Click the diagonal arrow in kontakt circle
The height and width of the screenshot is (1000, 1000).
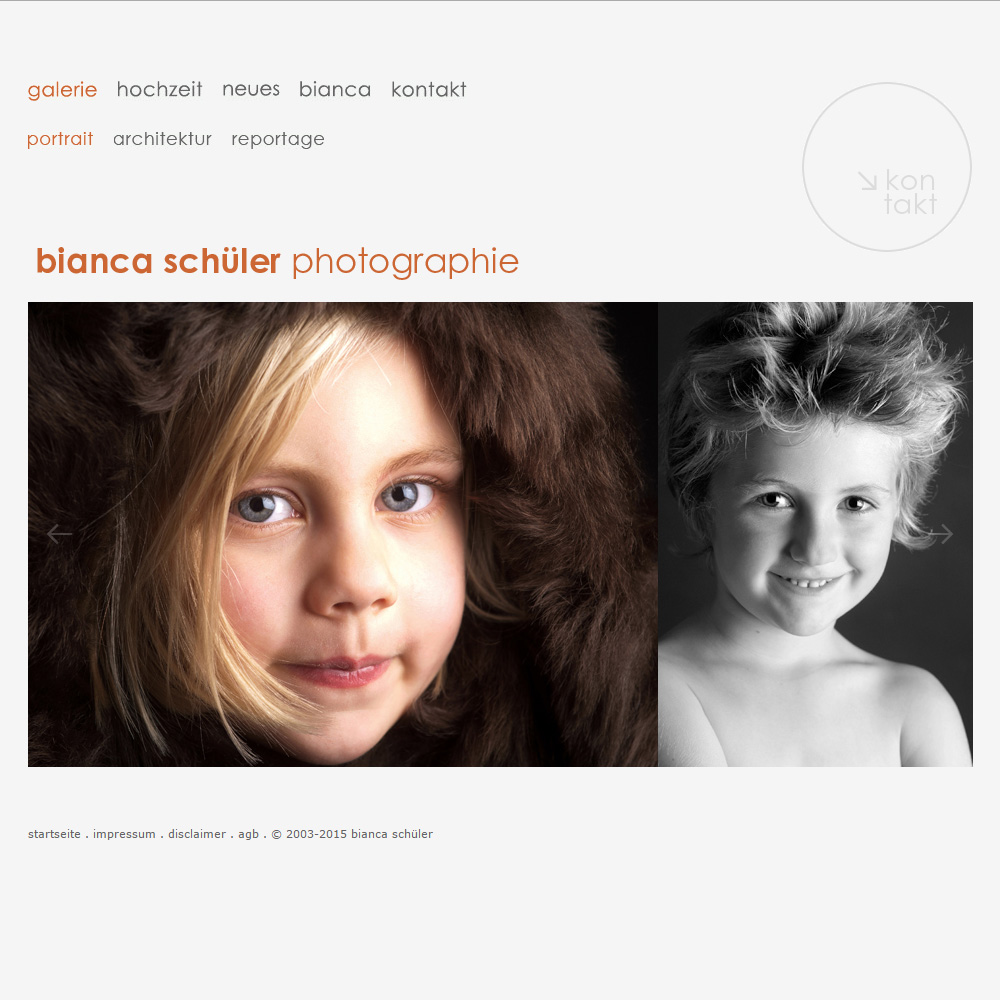click(x=867, y=181)
